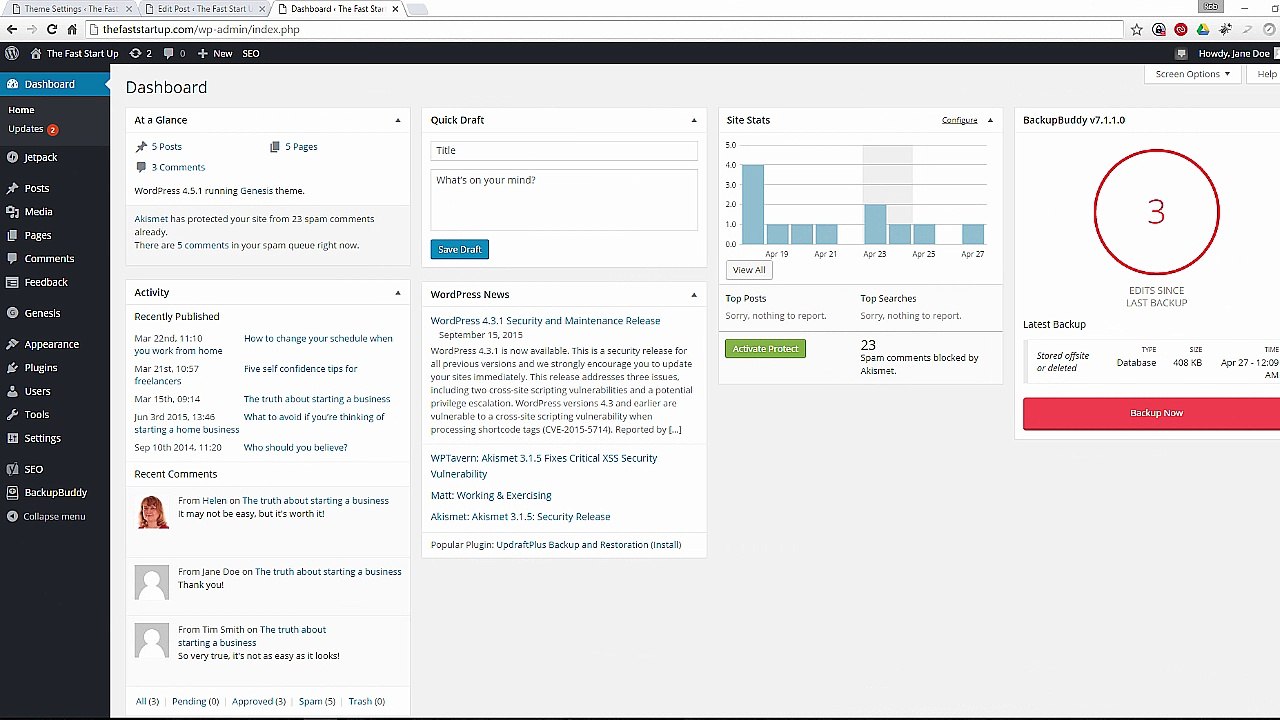Click the What's on your mind text area
Viewport: 1280px width, 720px height.
pos(564,200)
